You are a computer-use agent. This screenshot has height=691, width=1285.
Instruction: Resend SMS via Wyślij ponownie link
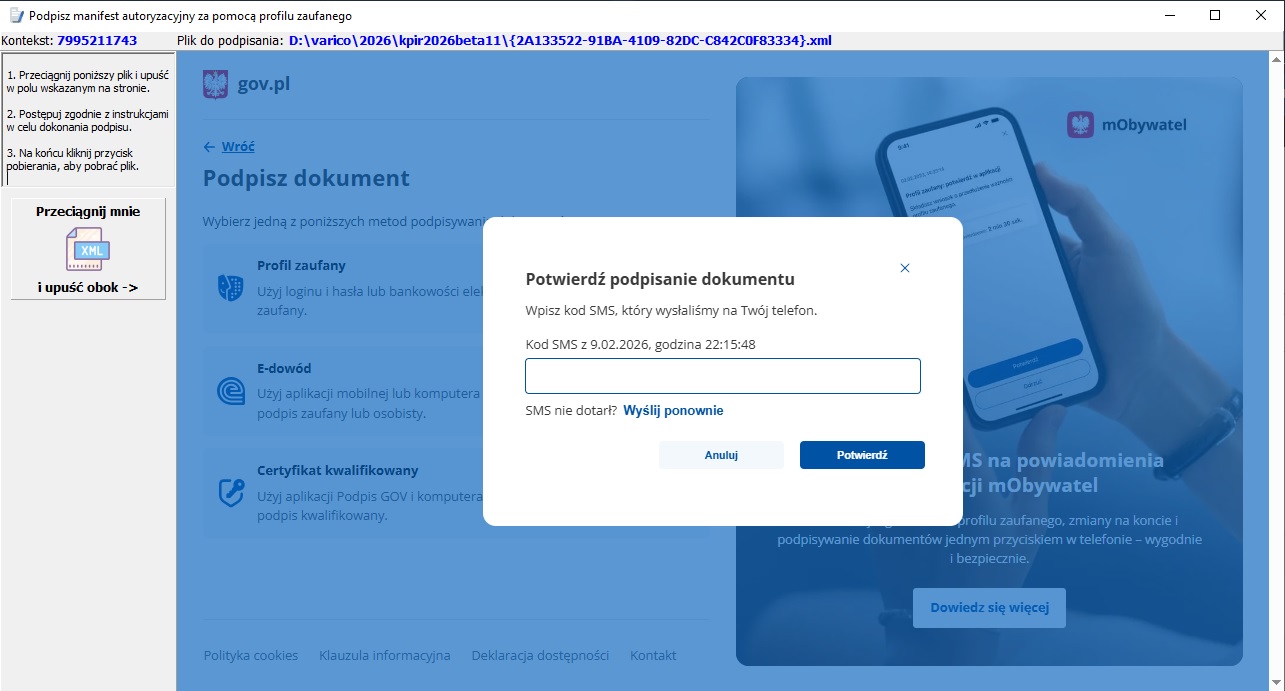tap(673, 410)
